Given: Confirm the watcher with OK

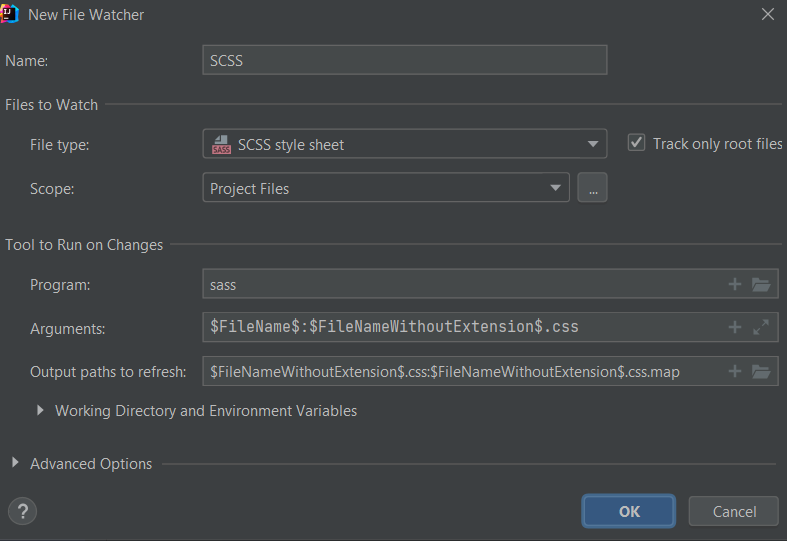Looking at the screenshot, I should point(629,511).
